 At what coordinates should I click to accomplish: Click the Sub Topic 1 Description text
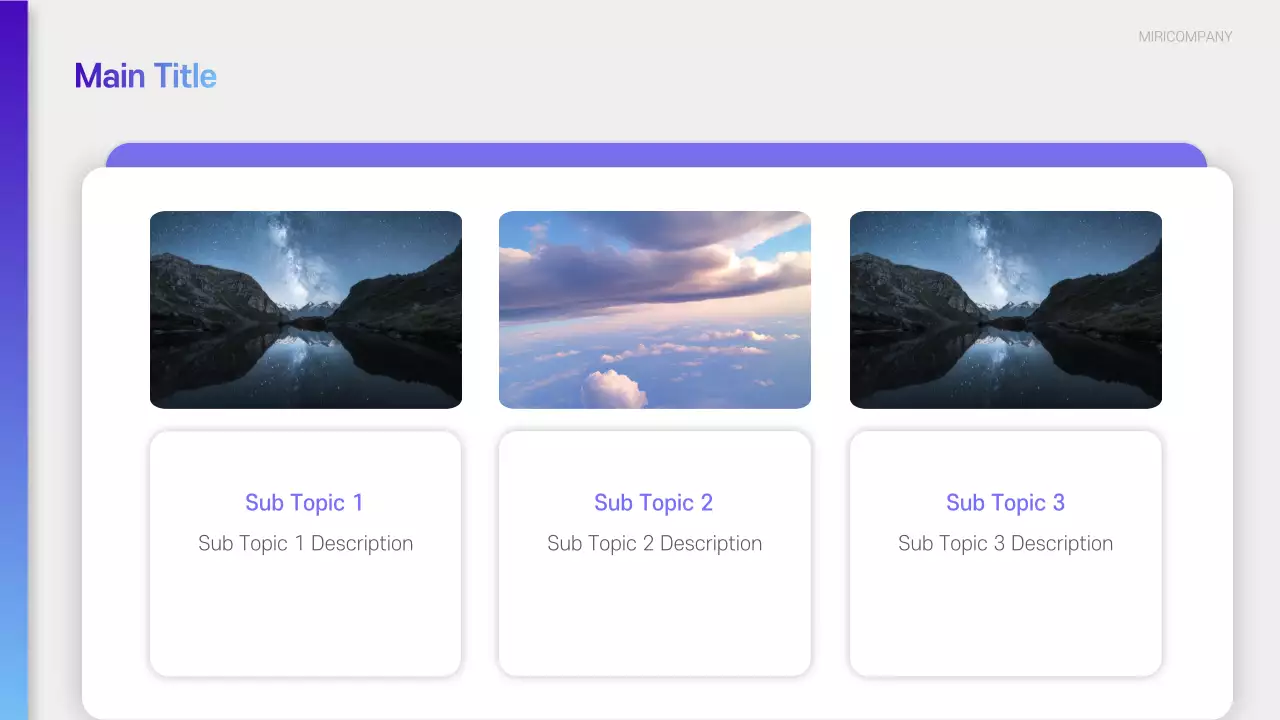pos(305,543)
